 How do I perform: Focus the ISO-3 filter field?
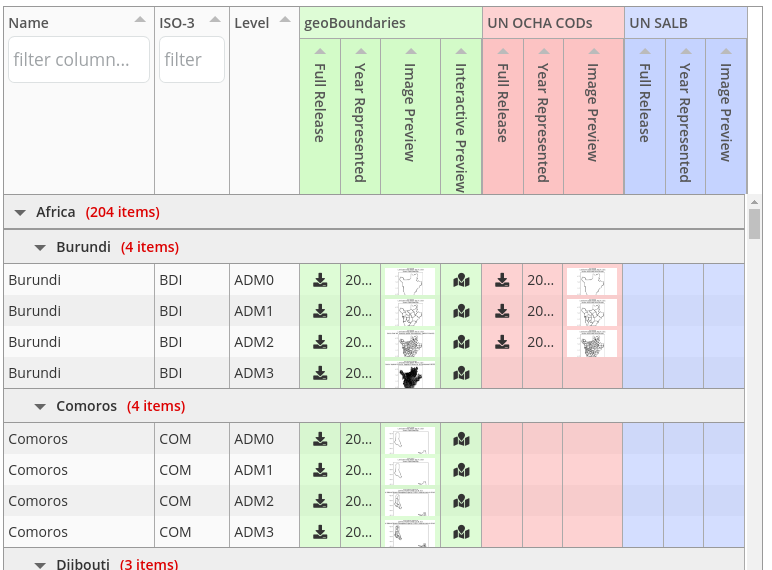pos(192,60)
